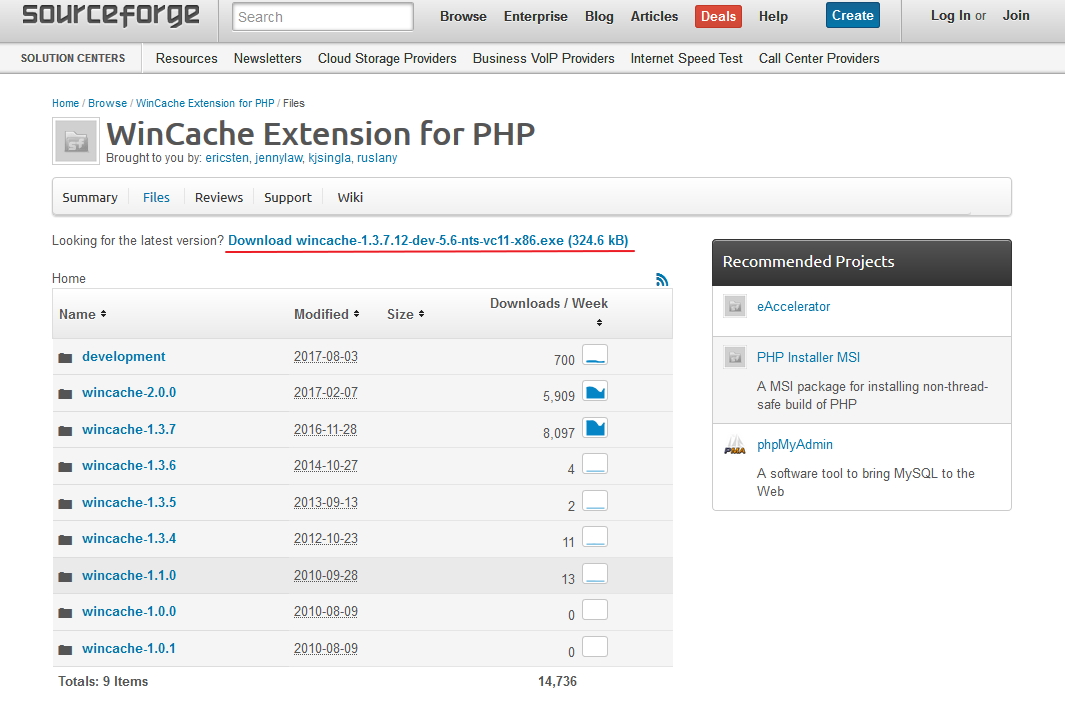Open the eAccelerator recommended project
The width and height of the screenshot is (1065, 715).
[x=793, y=306]
